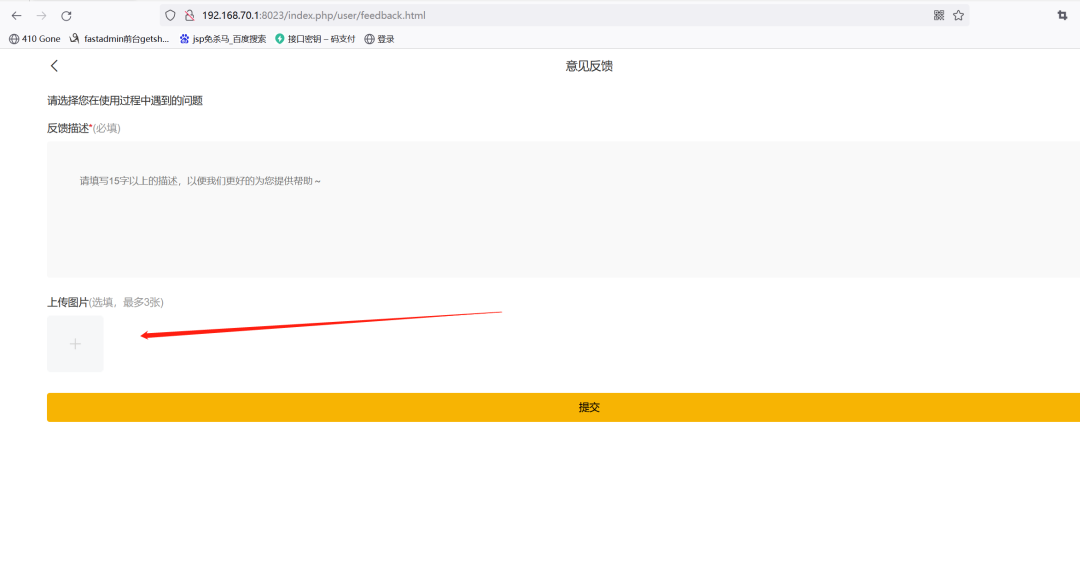Open the fastadmin前台getsh... bookmark
This screenshot has width=1080, height=573.
tap(119, 39)
